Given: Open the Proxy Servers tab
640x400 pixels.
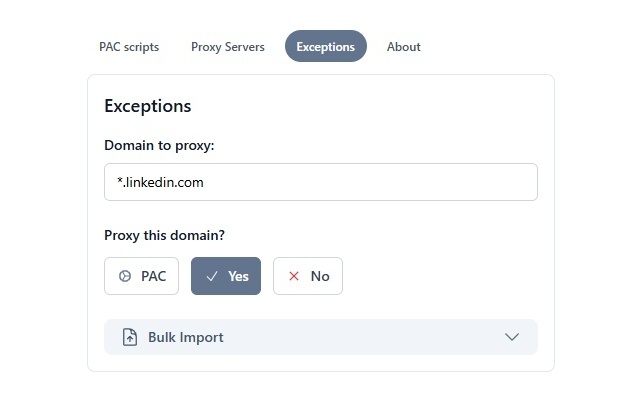Looking at the screenshot, I should [228, 47].
